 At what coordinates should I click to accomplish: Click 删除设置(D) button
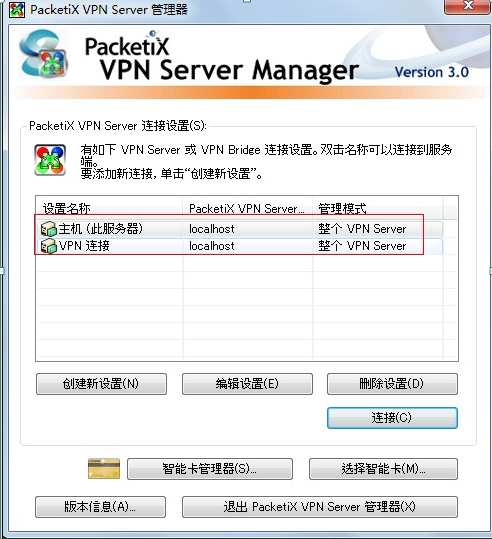(x=392, y=384)
